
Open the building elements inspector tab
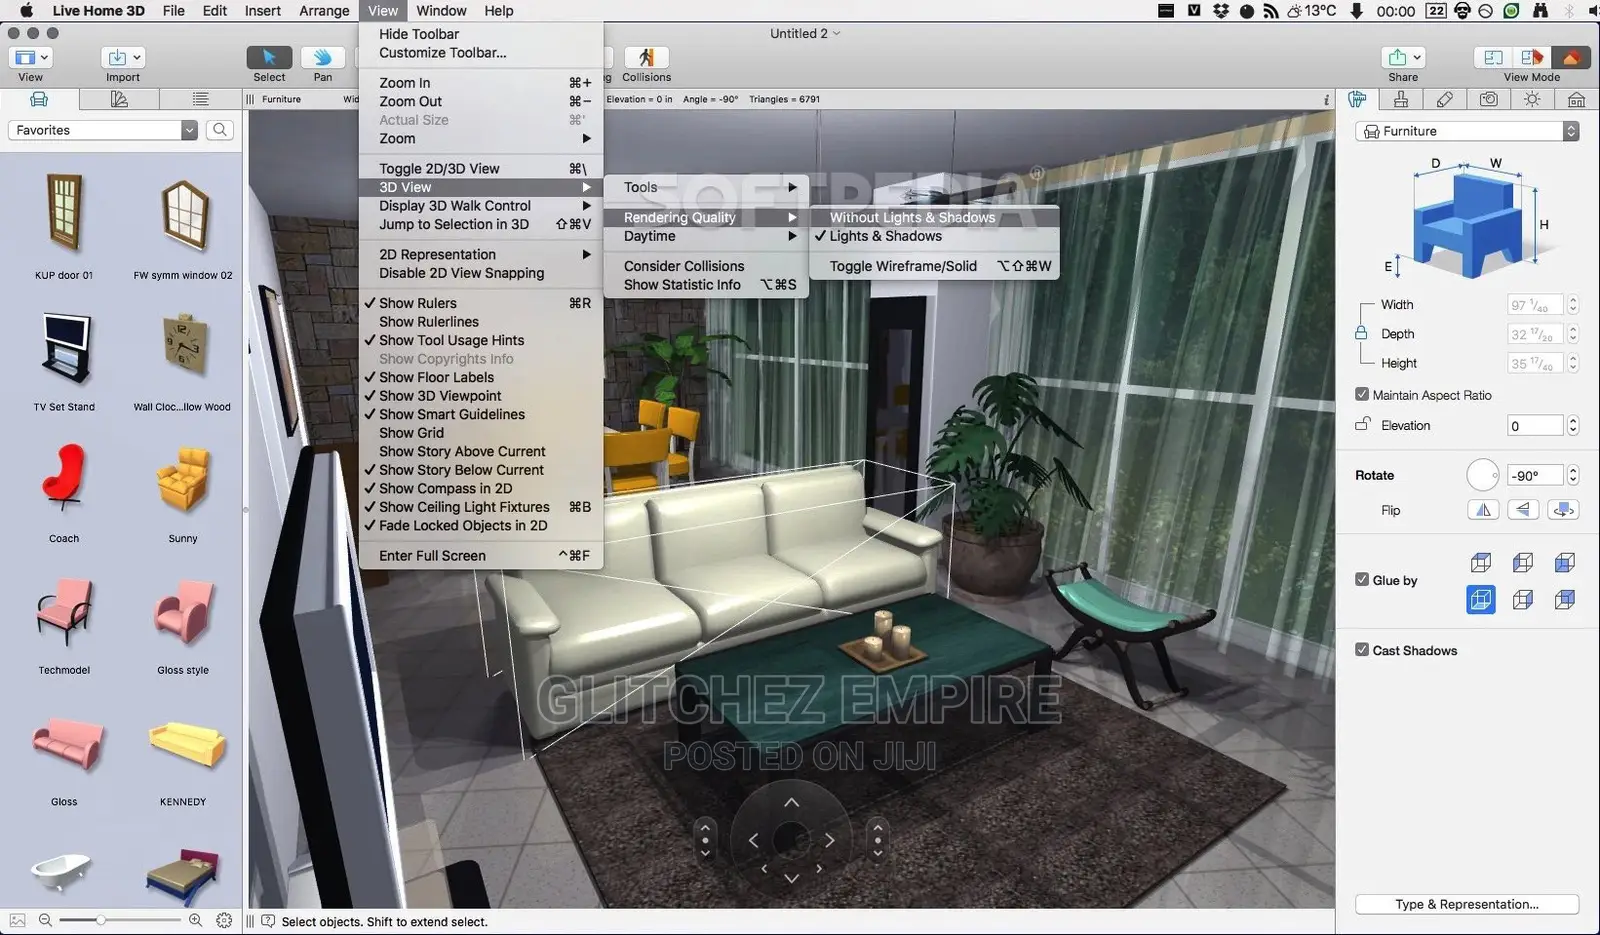coord(1401,99)
